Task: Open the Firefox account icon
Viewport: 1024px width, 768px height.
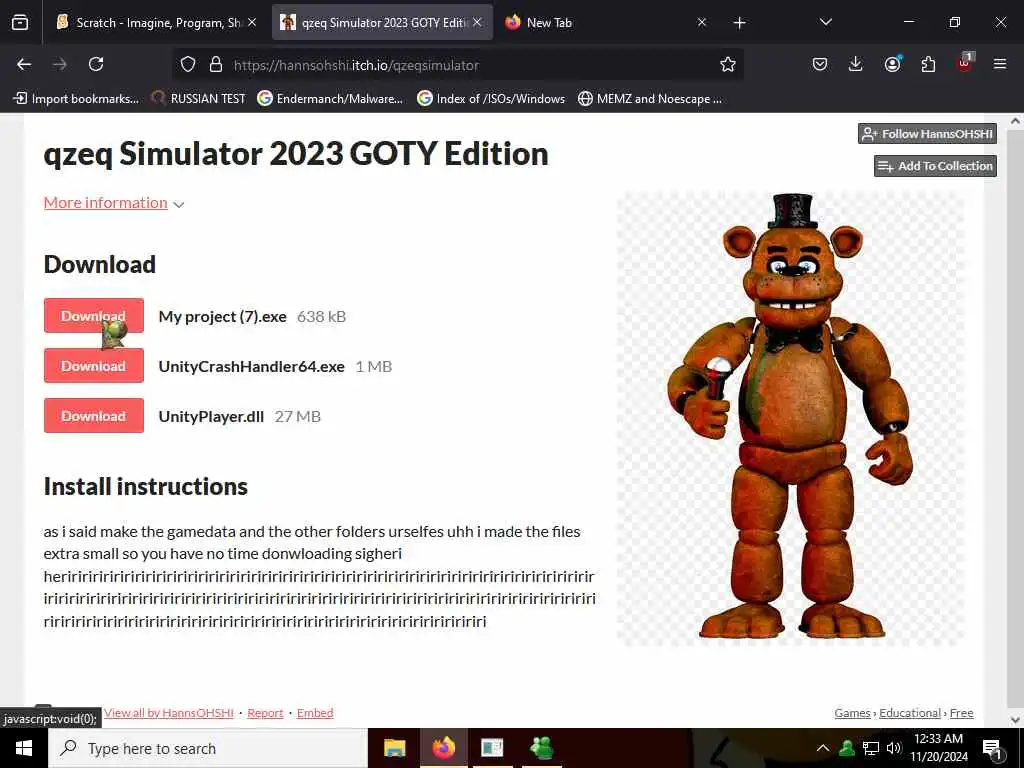Action: pos(892,64)
